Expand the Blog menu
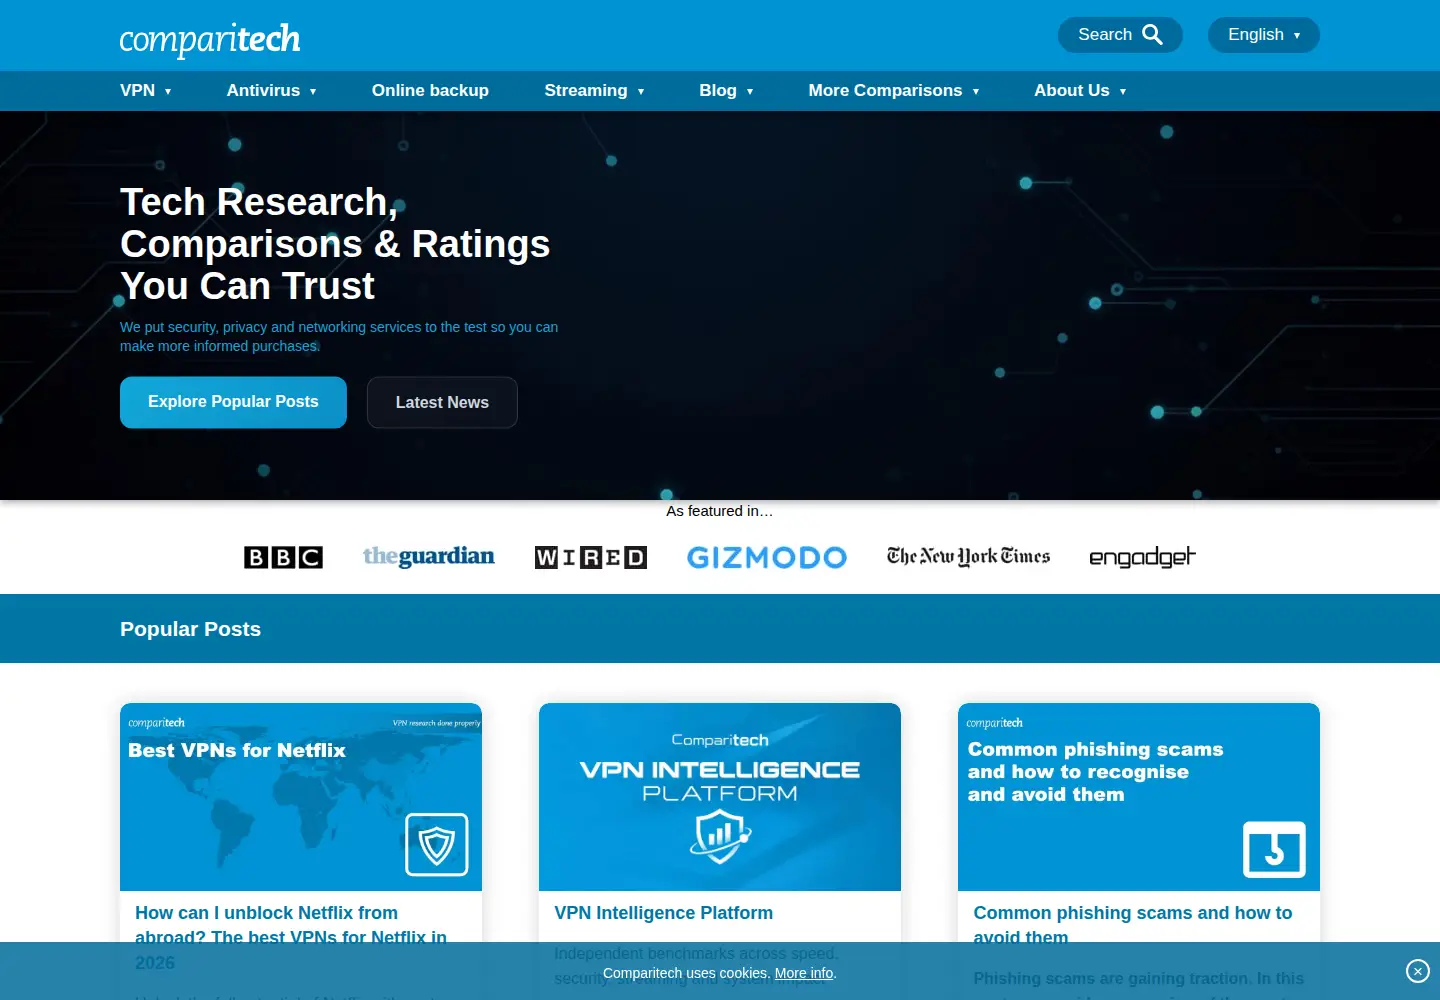Image resolution: width=1440 pixels, height=1000 pixels. 726,91
